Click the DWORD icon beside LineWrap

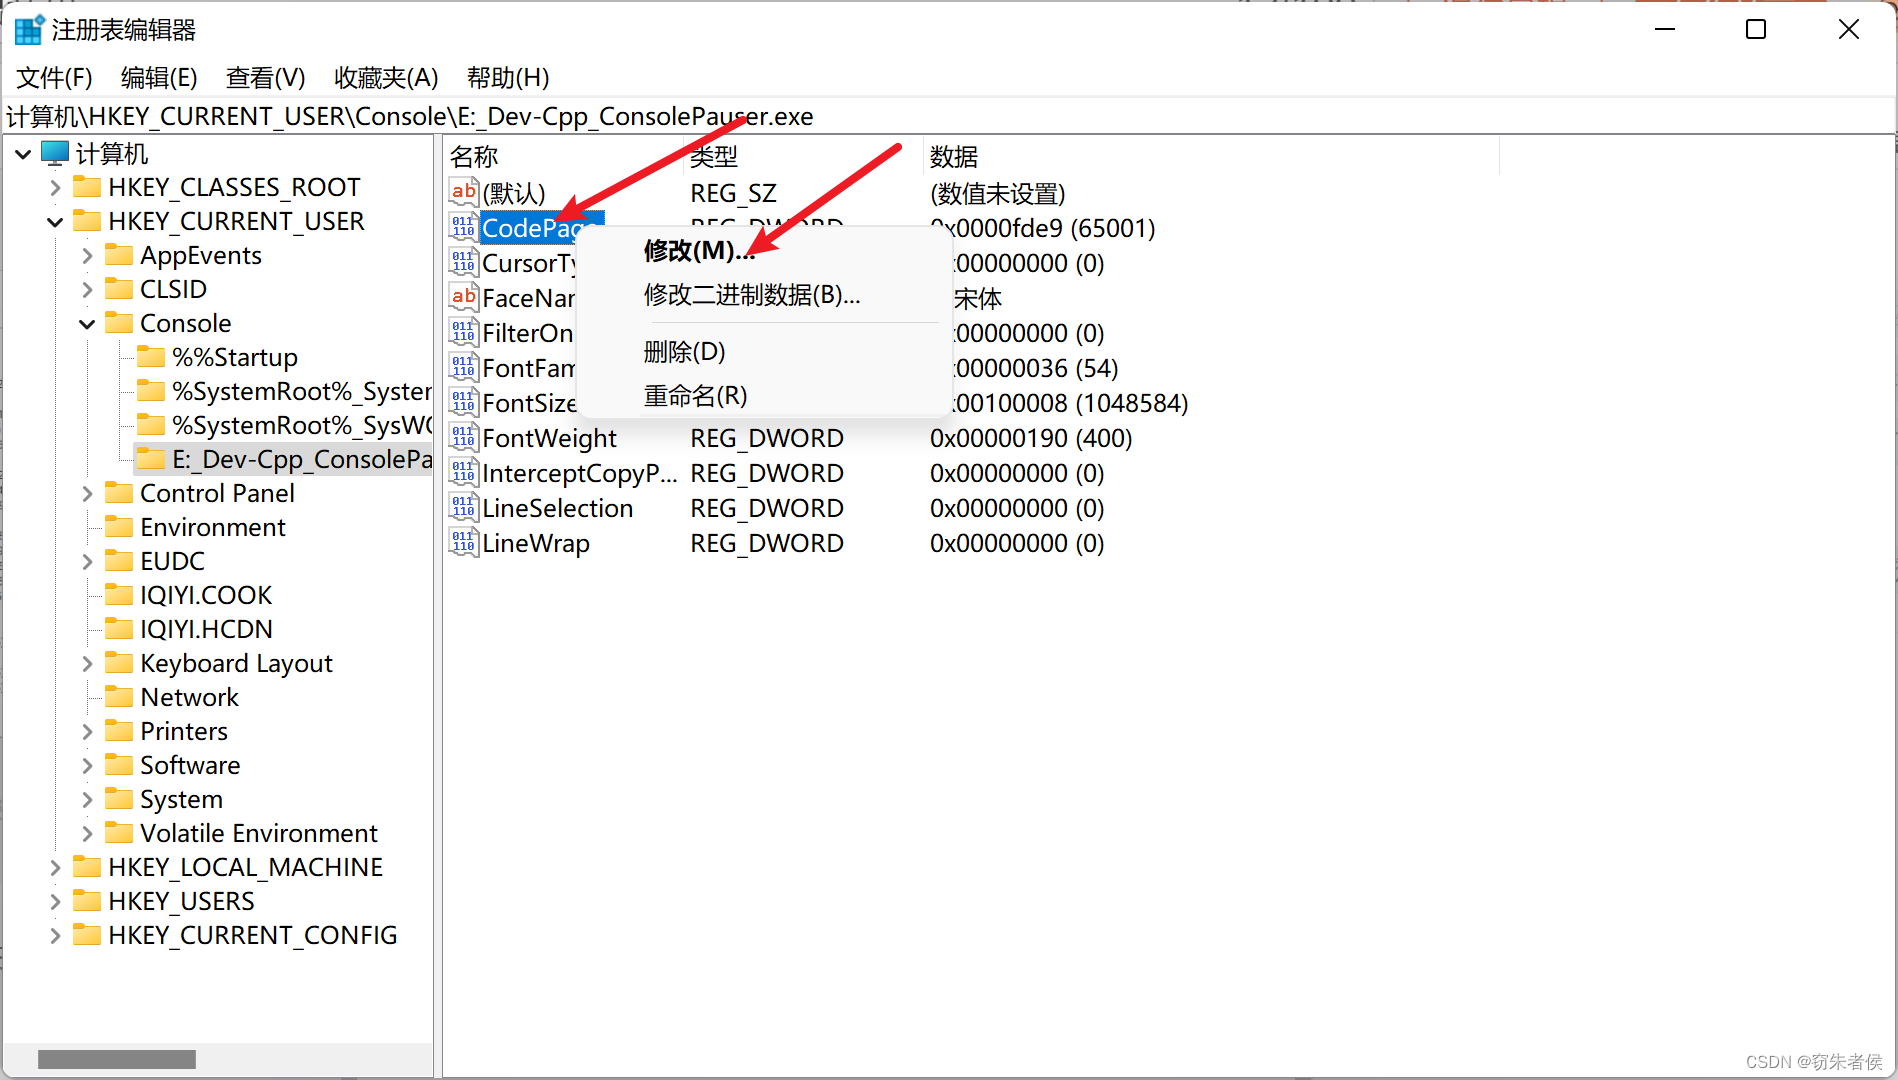click(463, 542)
